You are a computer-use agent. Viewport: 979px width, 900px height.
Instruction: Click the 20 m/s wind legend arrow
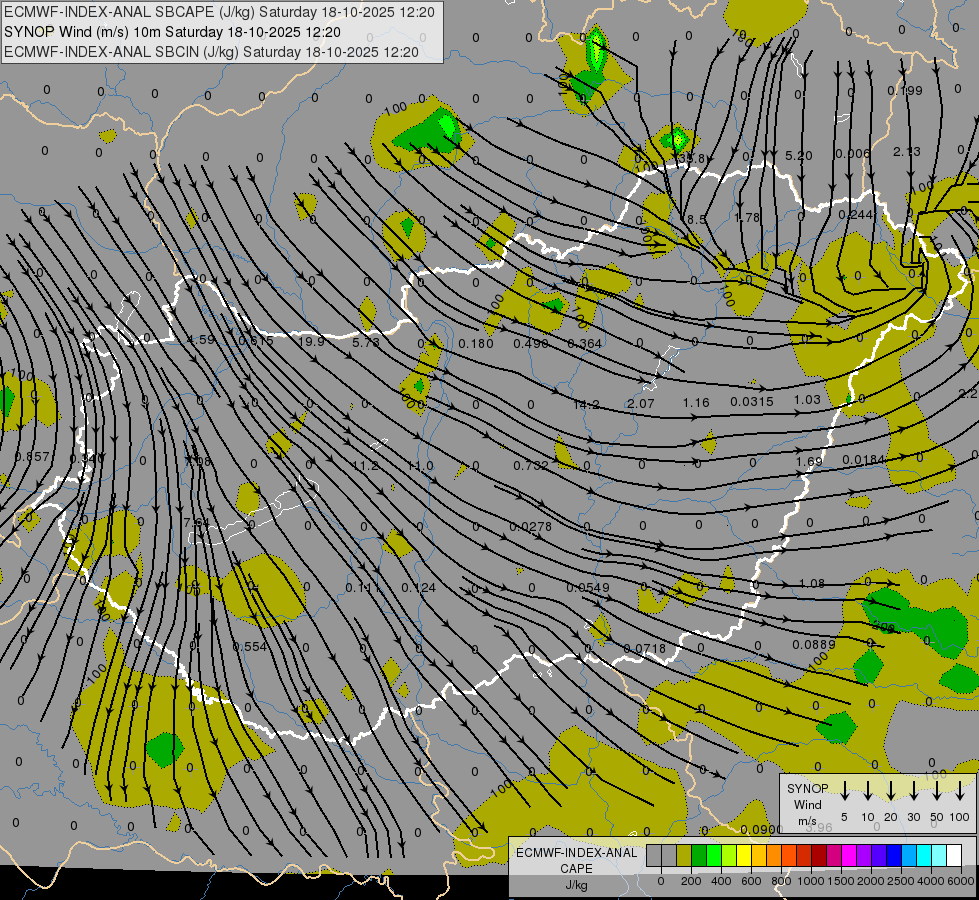tap(891, 791)
